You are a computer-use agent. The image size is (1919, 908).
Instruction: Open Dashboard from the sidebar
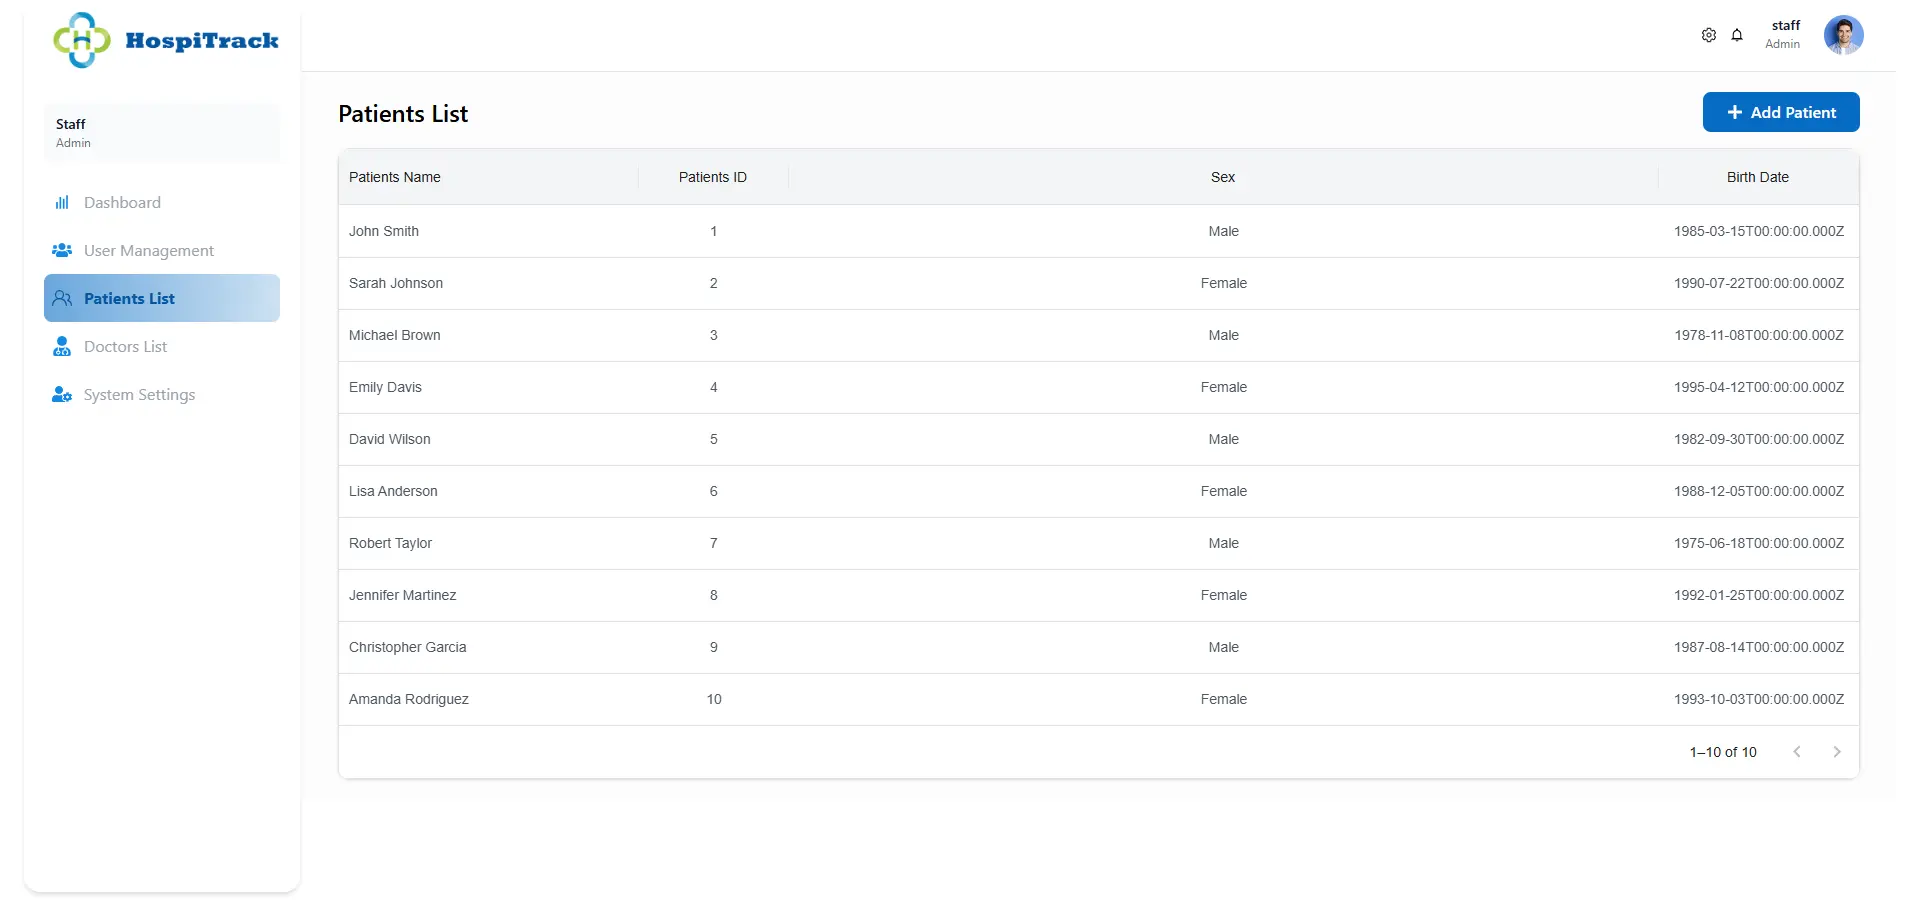coord(122,203)
